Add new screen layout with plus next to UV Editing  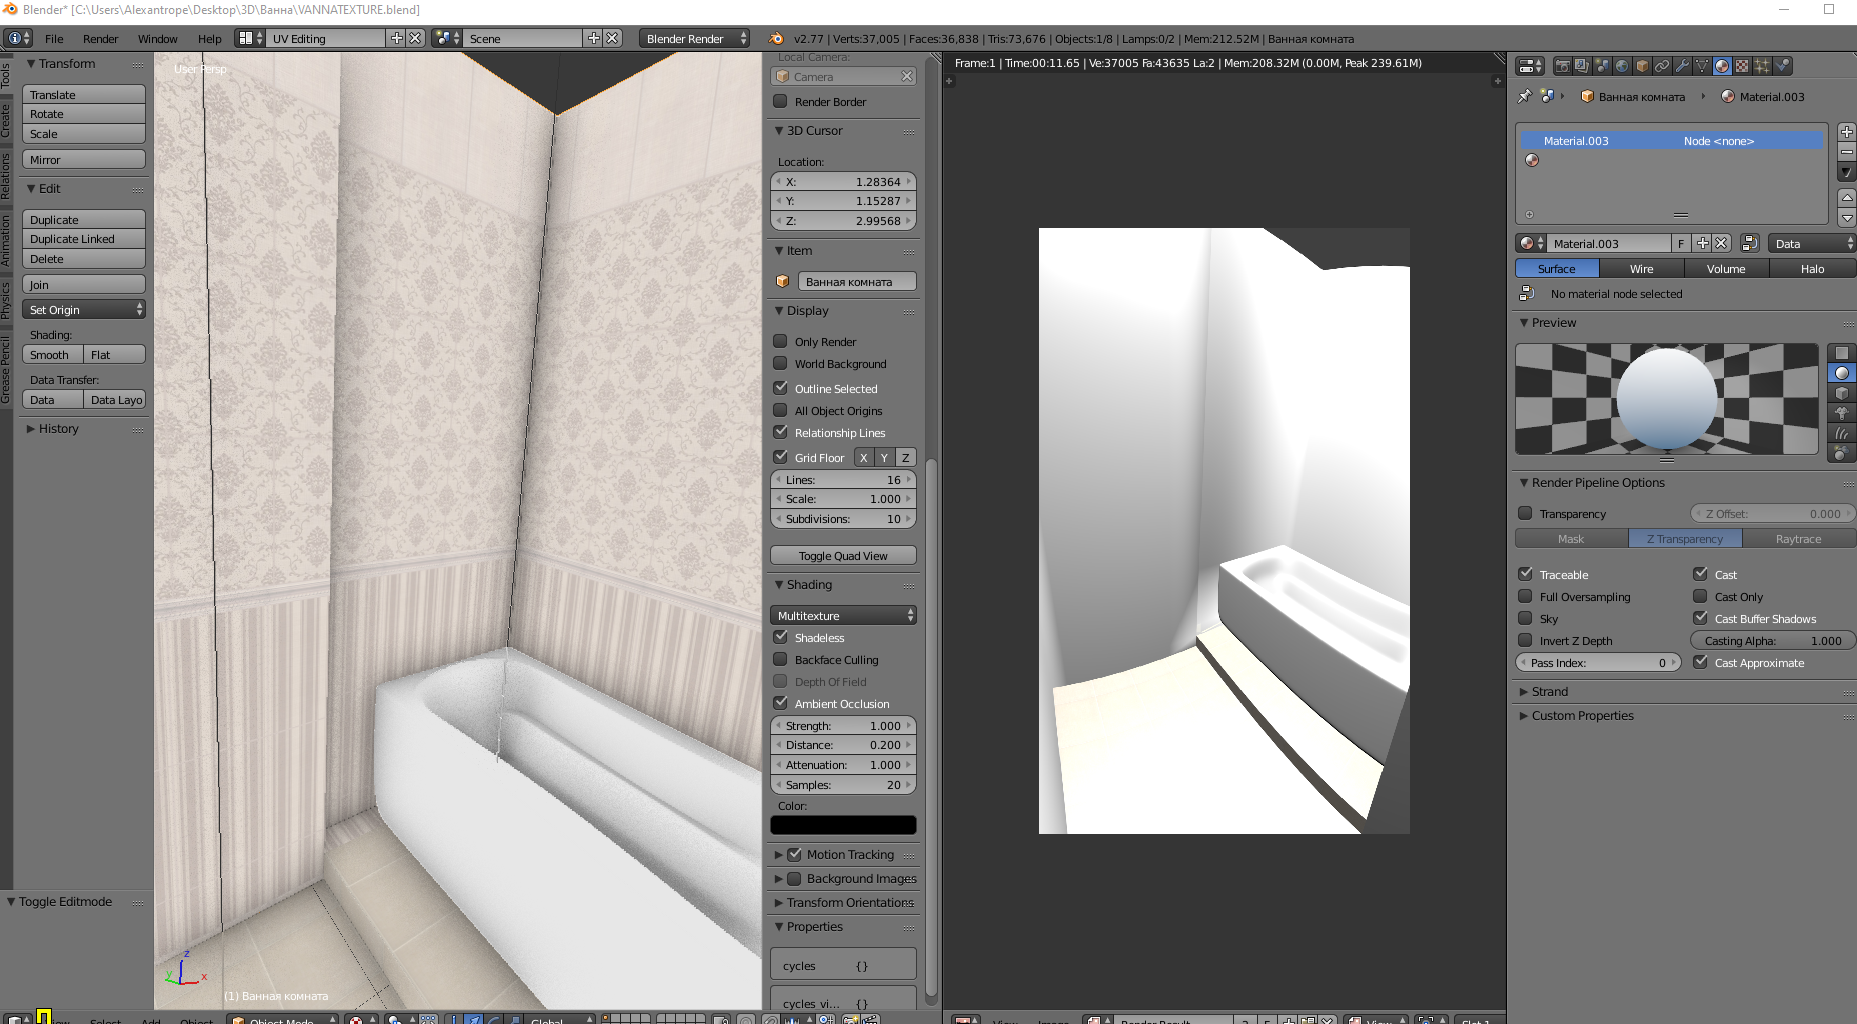pyautogui.click(x=397, y=38)
